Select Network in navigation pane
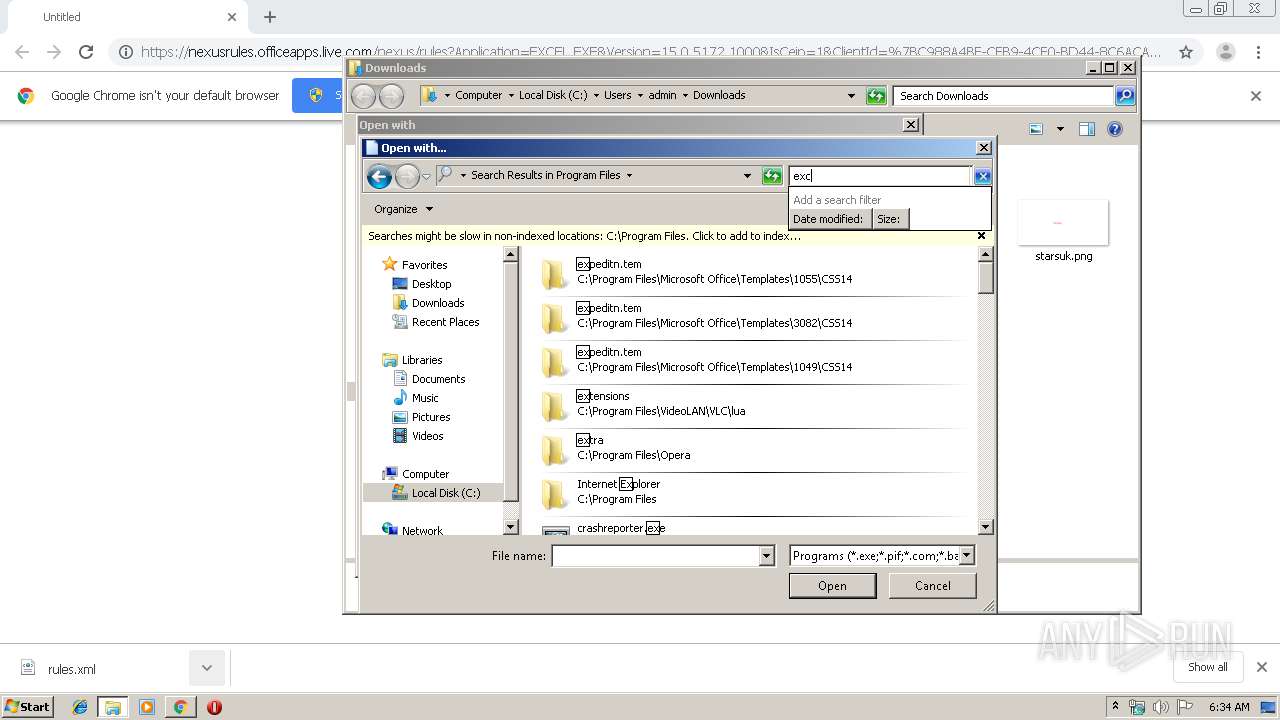Viewport: 1280px width, 720px height. [x=422, y=530]
